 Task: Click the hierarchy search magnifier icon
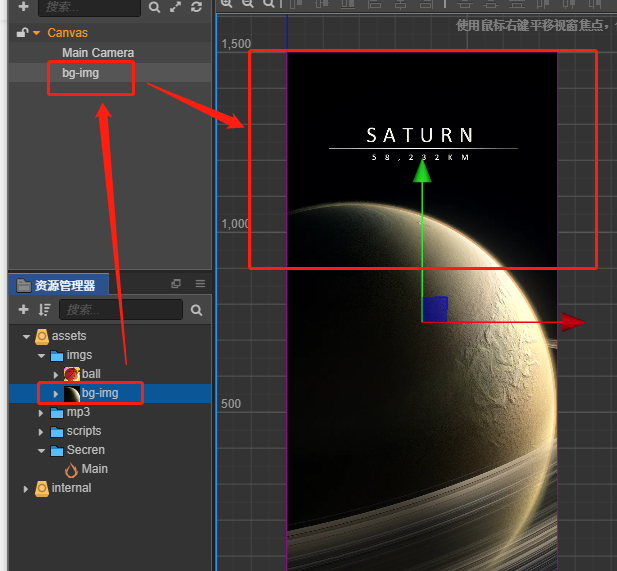155,7
